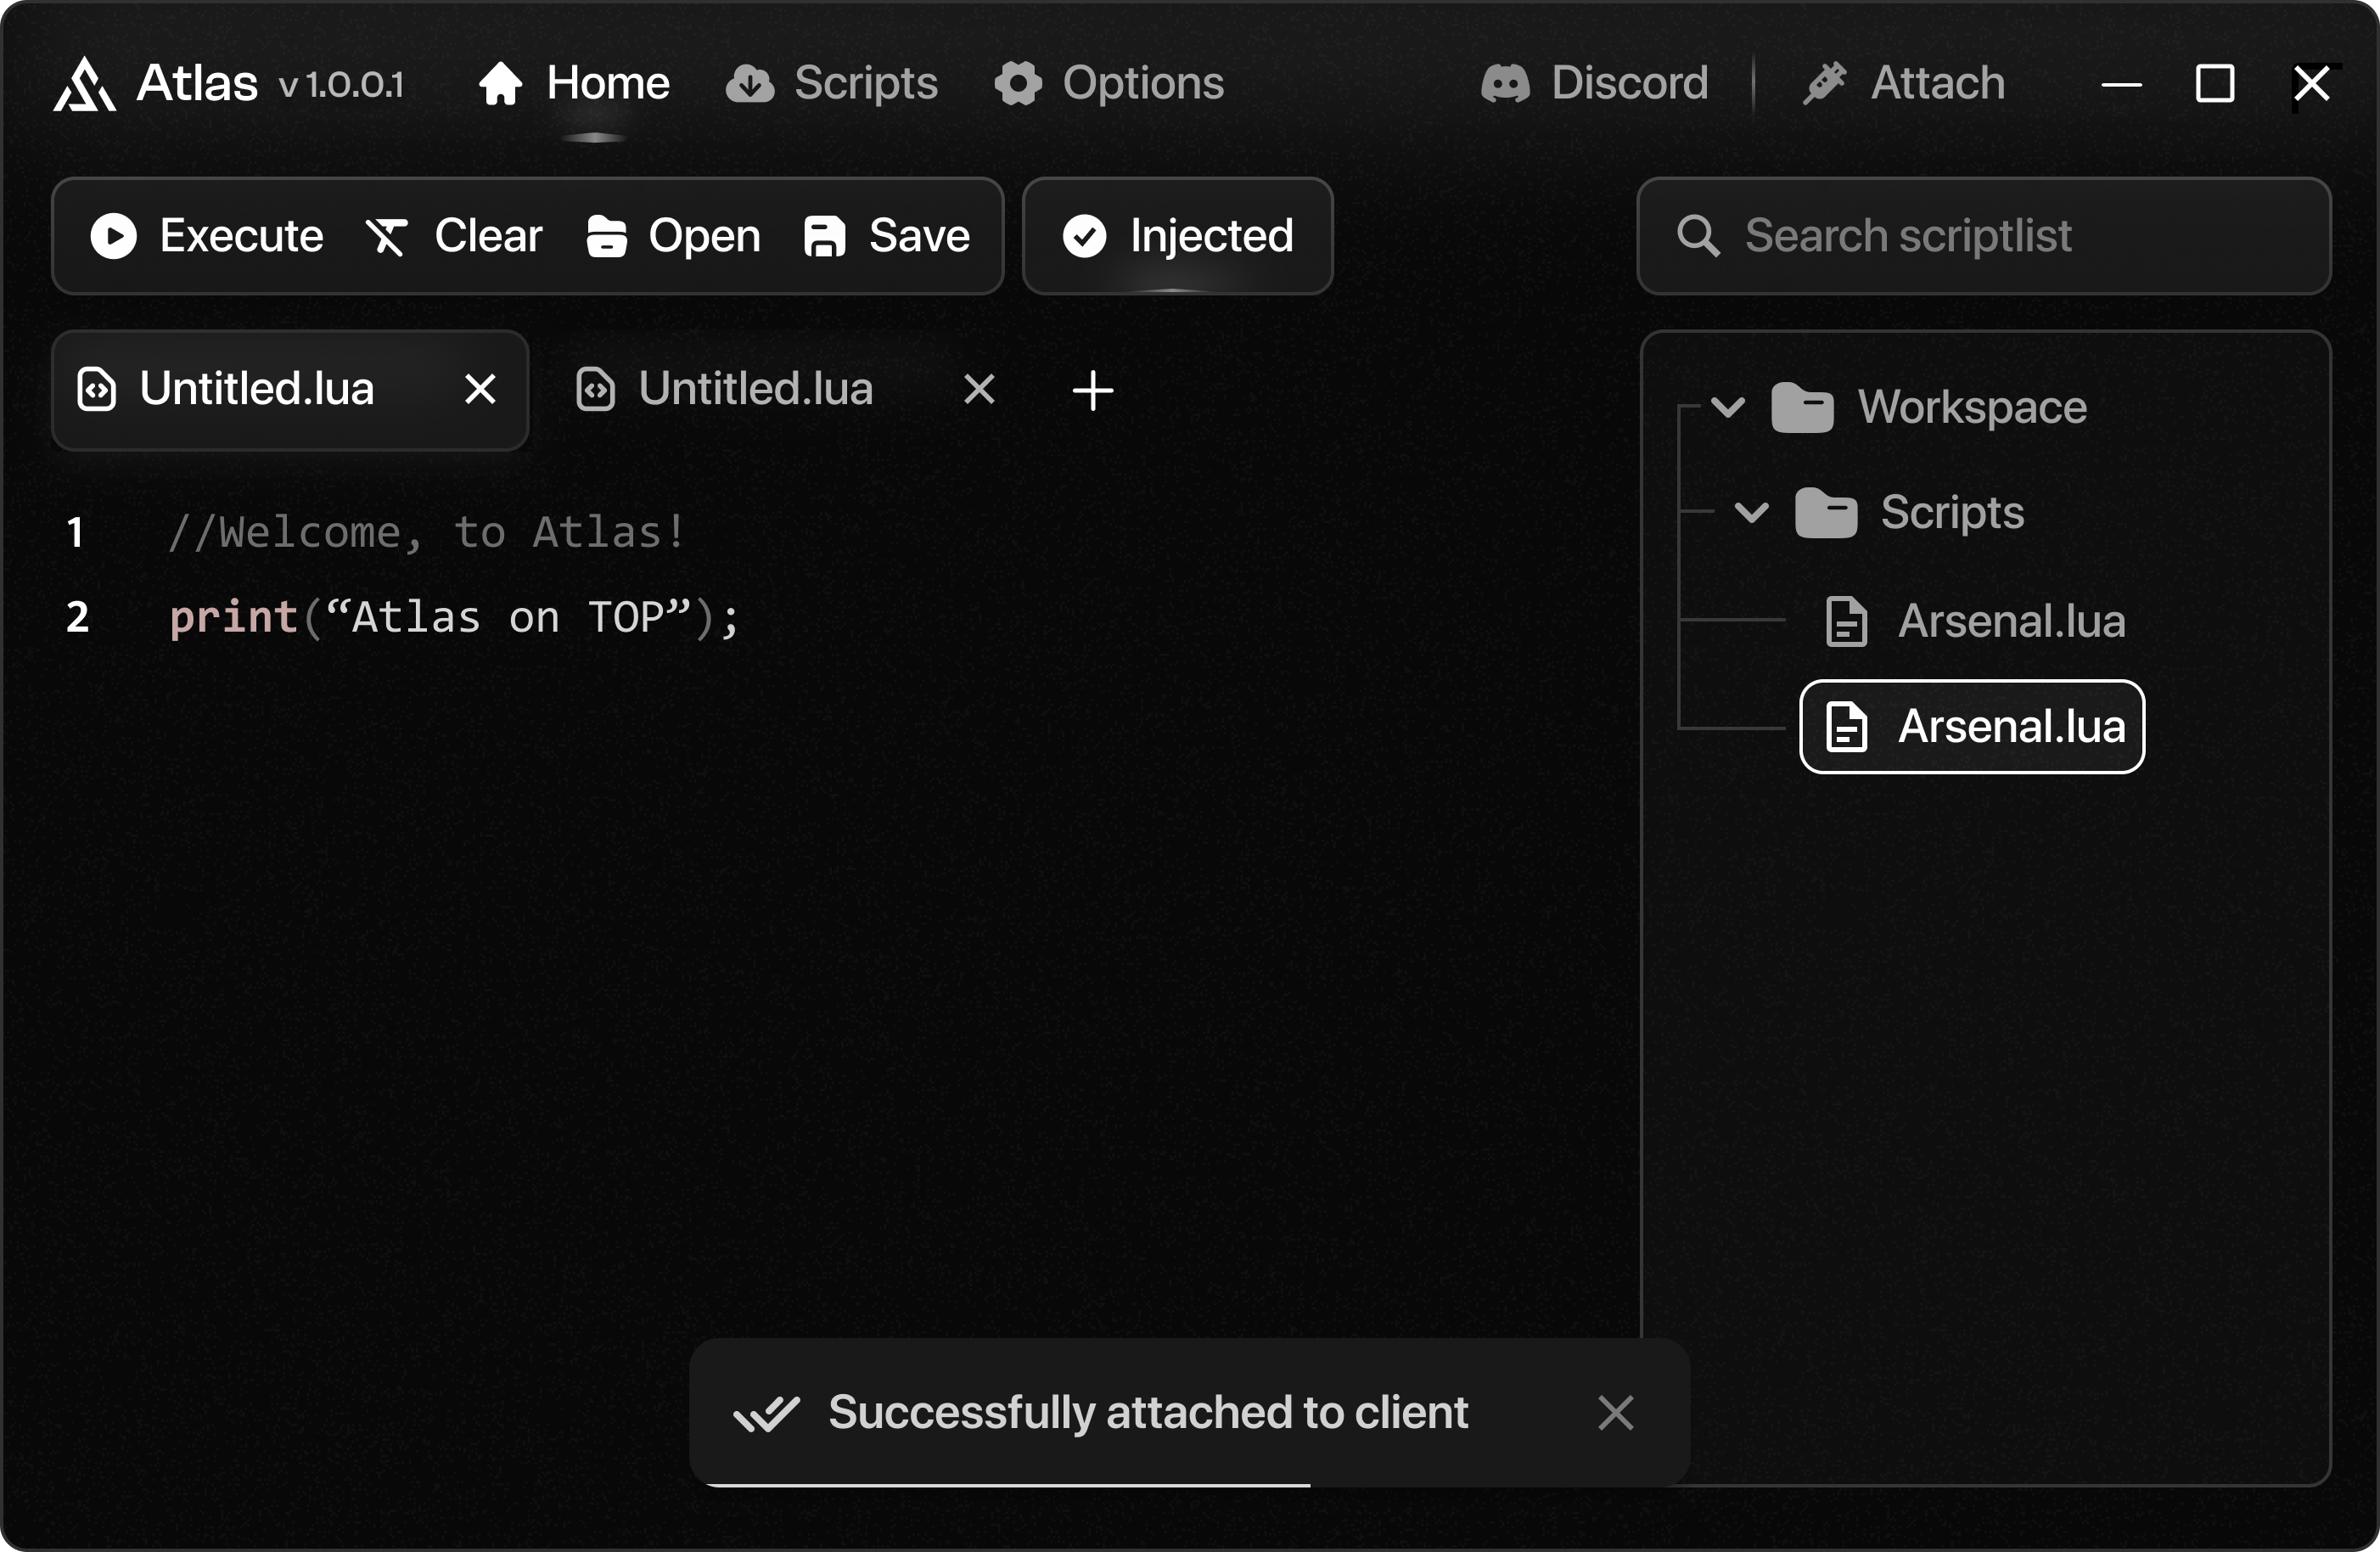Image resolution: width=2380 pixels, height=1552 pixels.
Task: Close the first Untitled.lua tab
Action: (x=480, y=389)
